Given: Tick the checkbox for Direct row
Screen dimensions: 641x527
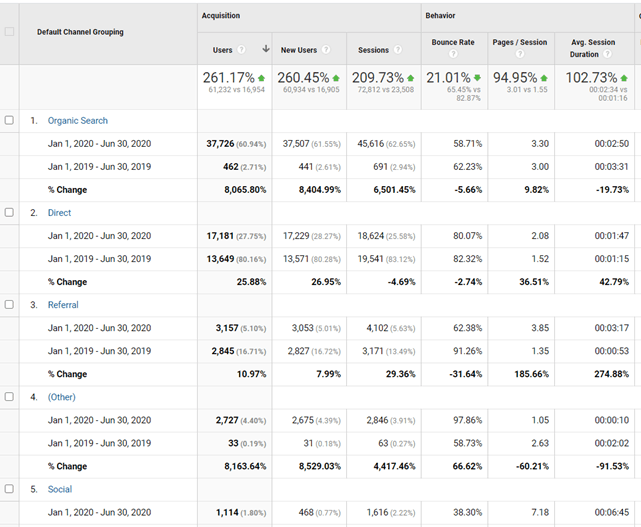Looking at the screenshot, I should 10,212.
